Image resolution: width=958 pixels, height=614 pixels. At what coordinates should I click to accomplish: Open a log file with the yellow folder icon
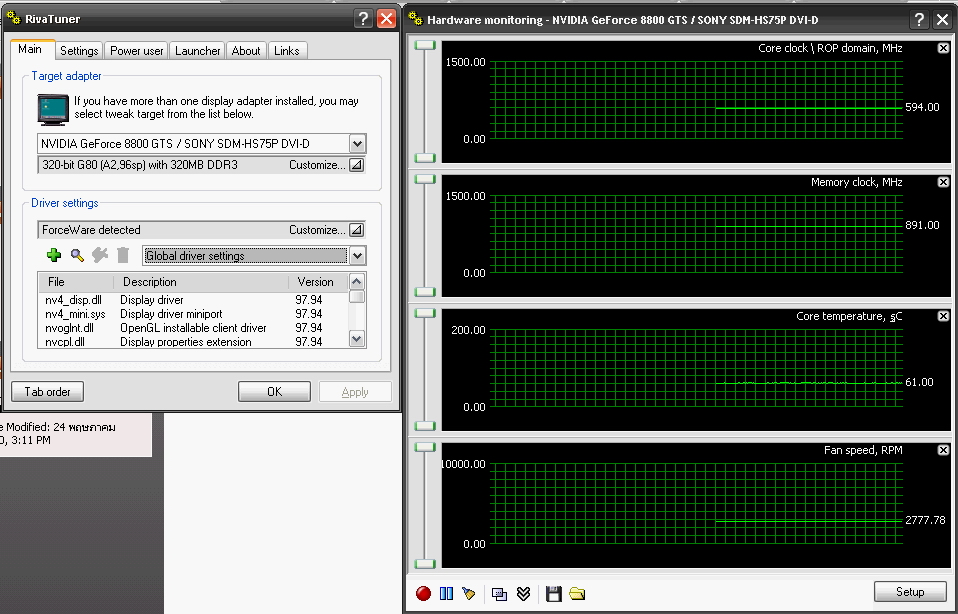coord(577,593)
